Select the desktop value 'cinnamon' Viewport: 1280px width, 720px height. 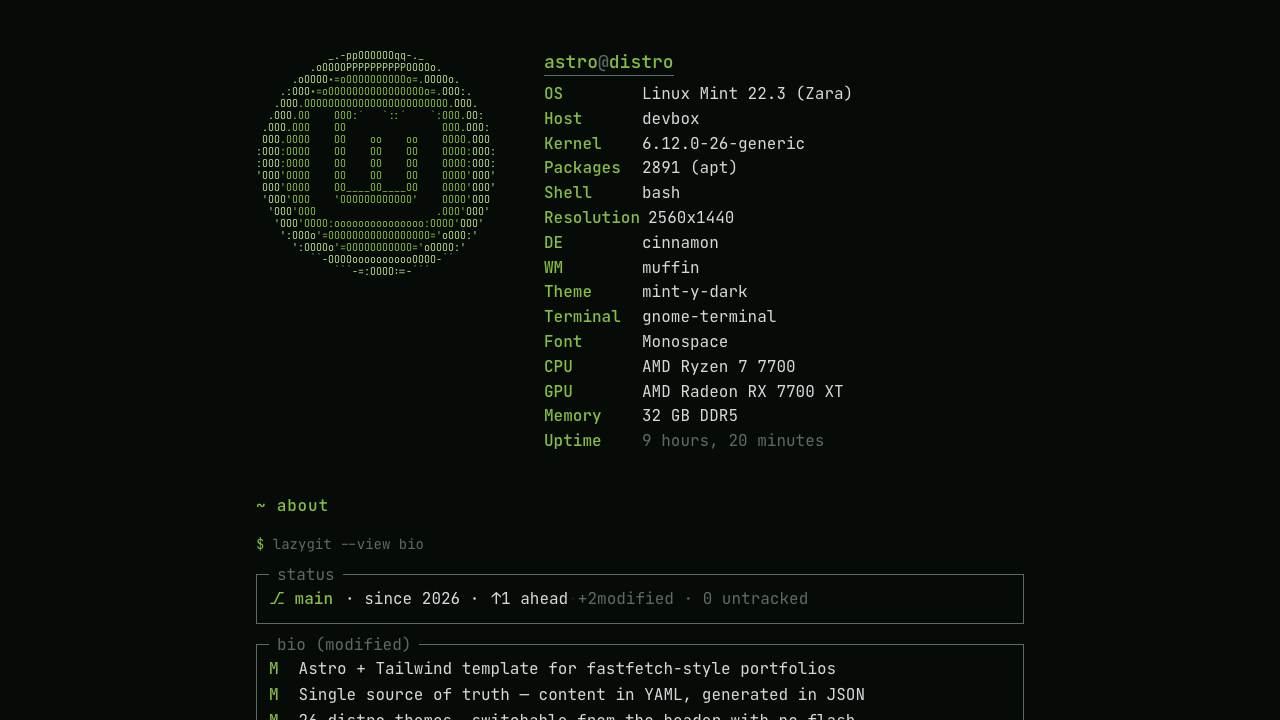click(x=680, y=243)
